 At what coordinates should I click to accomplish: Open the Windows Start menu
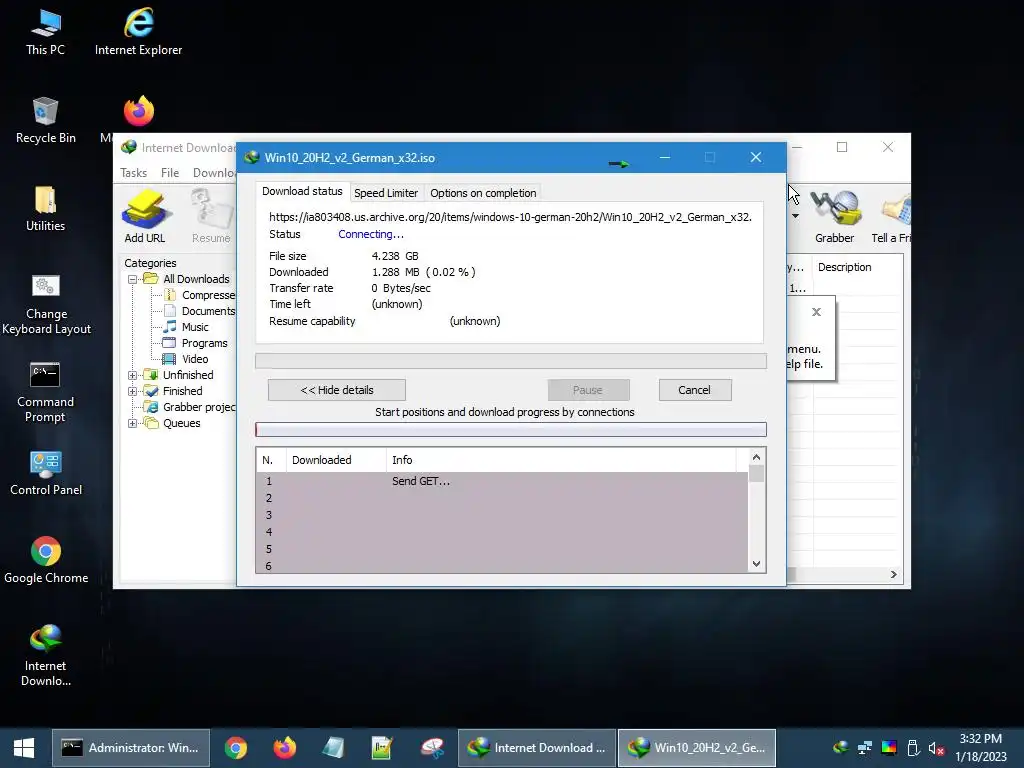pyautogui.click(x=24, y=748)
